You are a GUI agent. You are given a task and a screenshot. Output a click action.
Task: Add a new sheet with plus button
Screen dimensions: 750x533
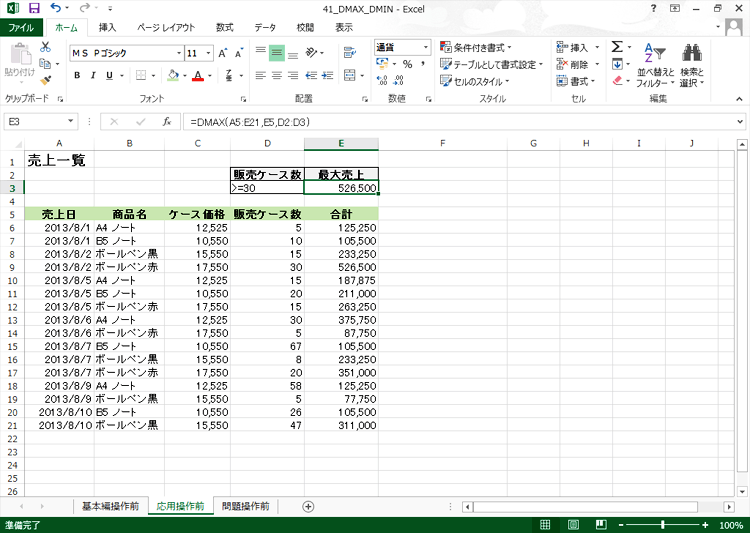coord(309,507)
